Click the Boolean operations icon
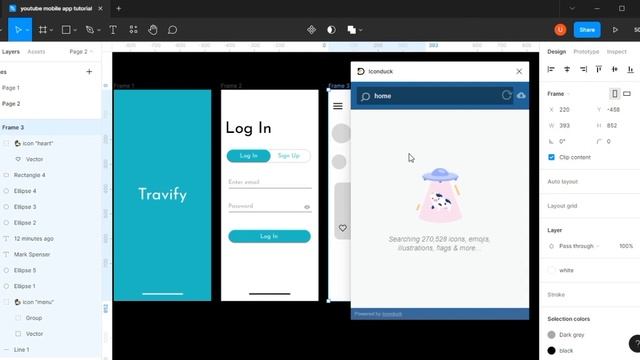This screenshot has height=360, width=640. click(x=351, y=30)
